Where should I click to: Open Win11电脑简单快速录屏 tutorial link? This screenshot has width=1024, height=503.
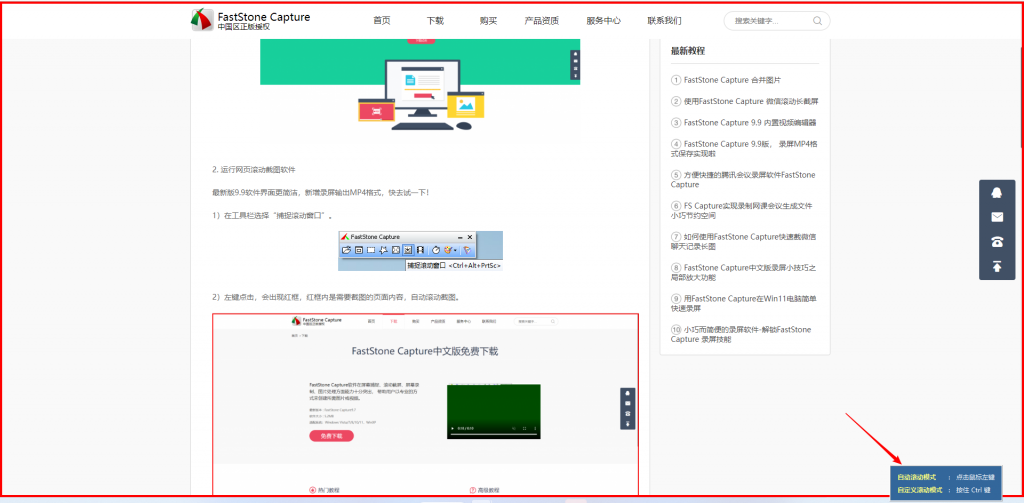click(744, 304)
